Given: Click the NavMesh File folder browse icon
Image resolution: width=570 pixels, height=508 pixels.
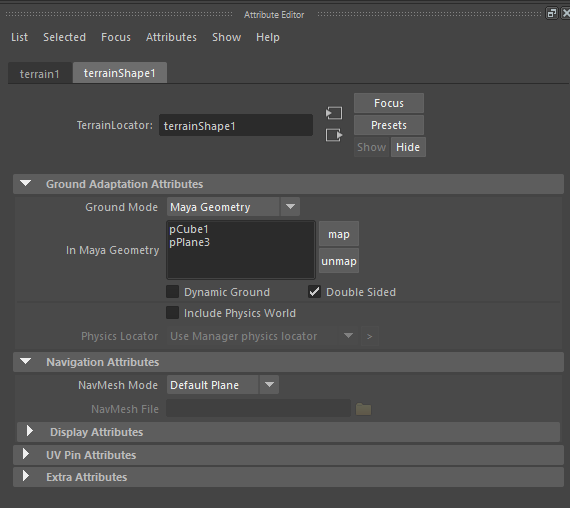Looking at the screenshot, I should pyautogui.click(x=363, y=409).
